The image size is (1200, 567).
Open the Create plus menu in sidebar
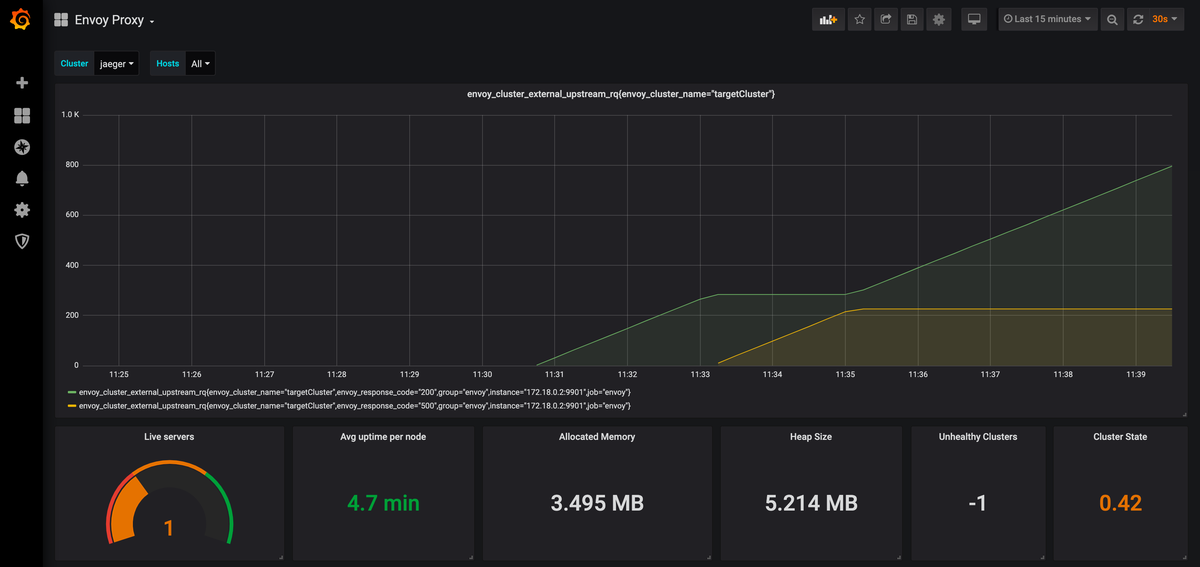(21, 83)
